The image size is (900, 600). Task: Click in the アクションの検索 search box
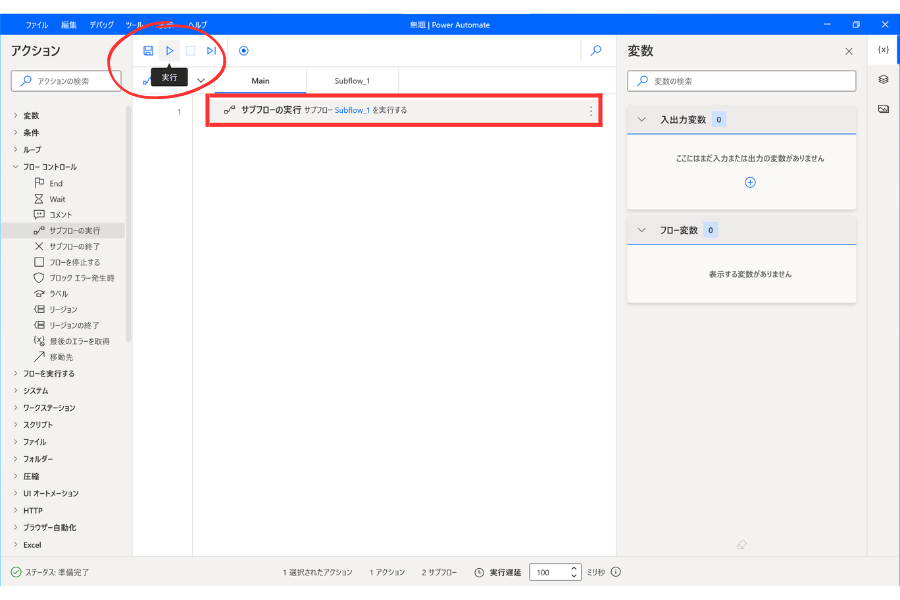pos(66,81)
